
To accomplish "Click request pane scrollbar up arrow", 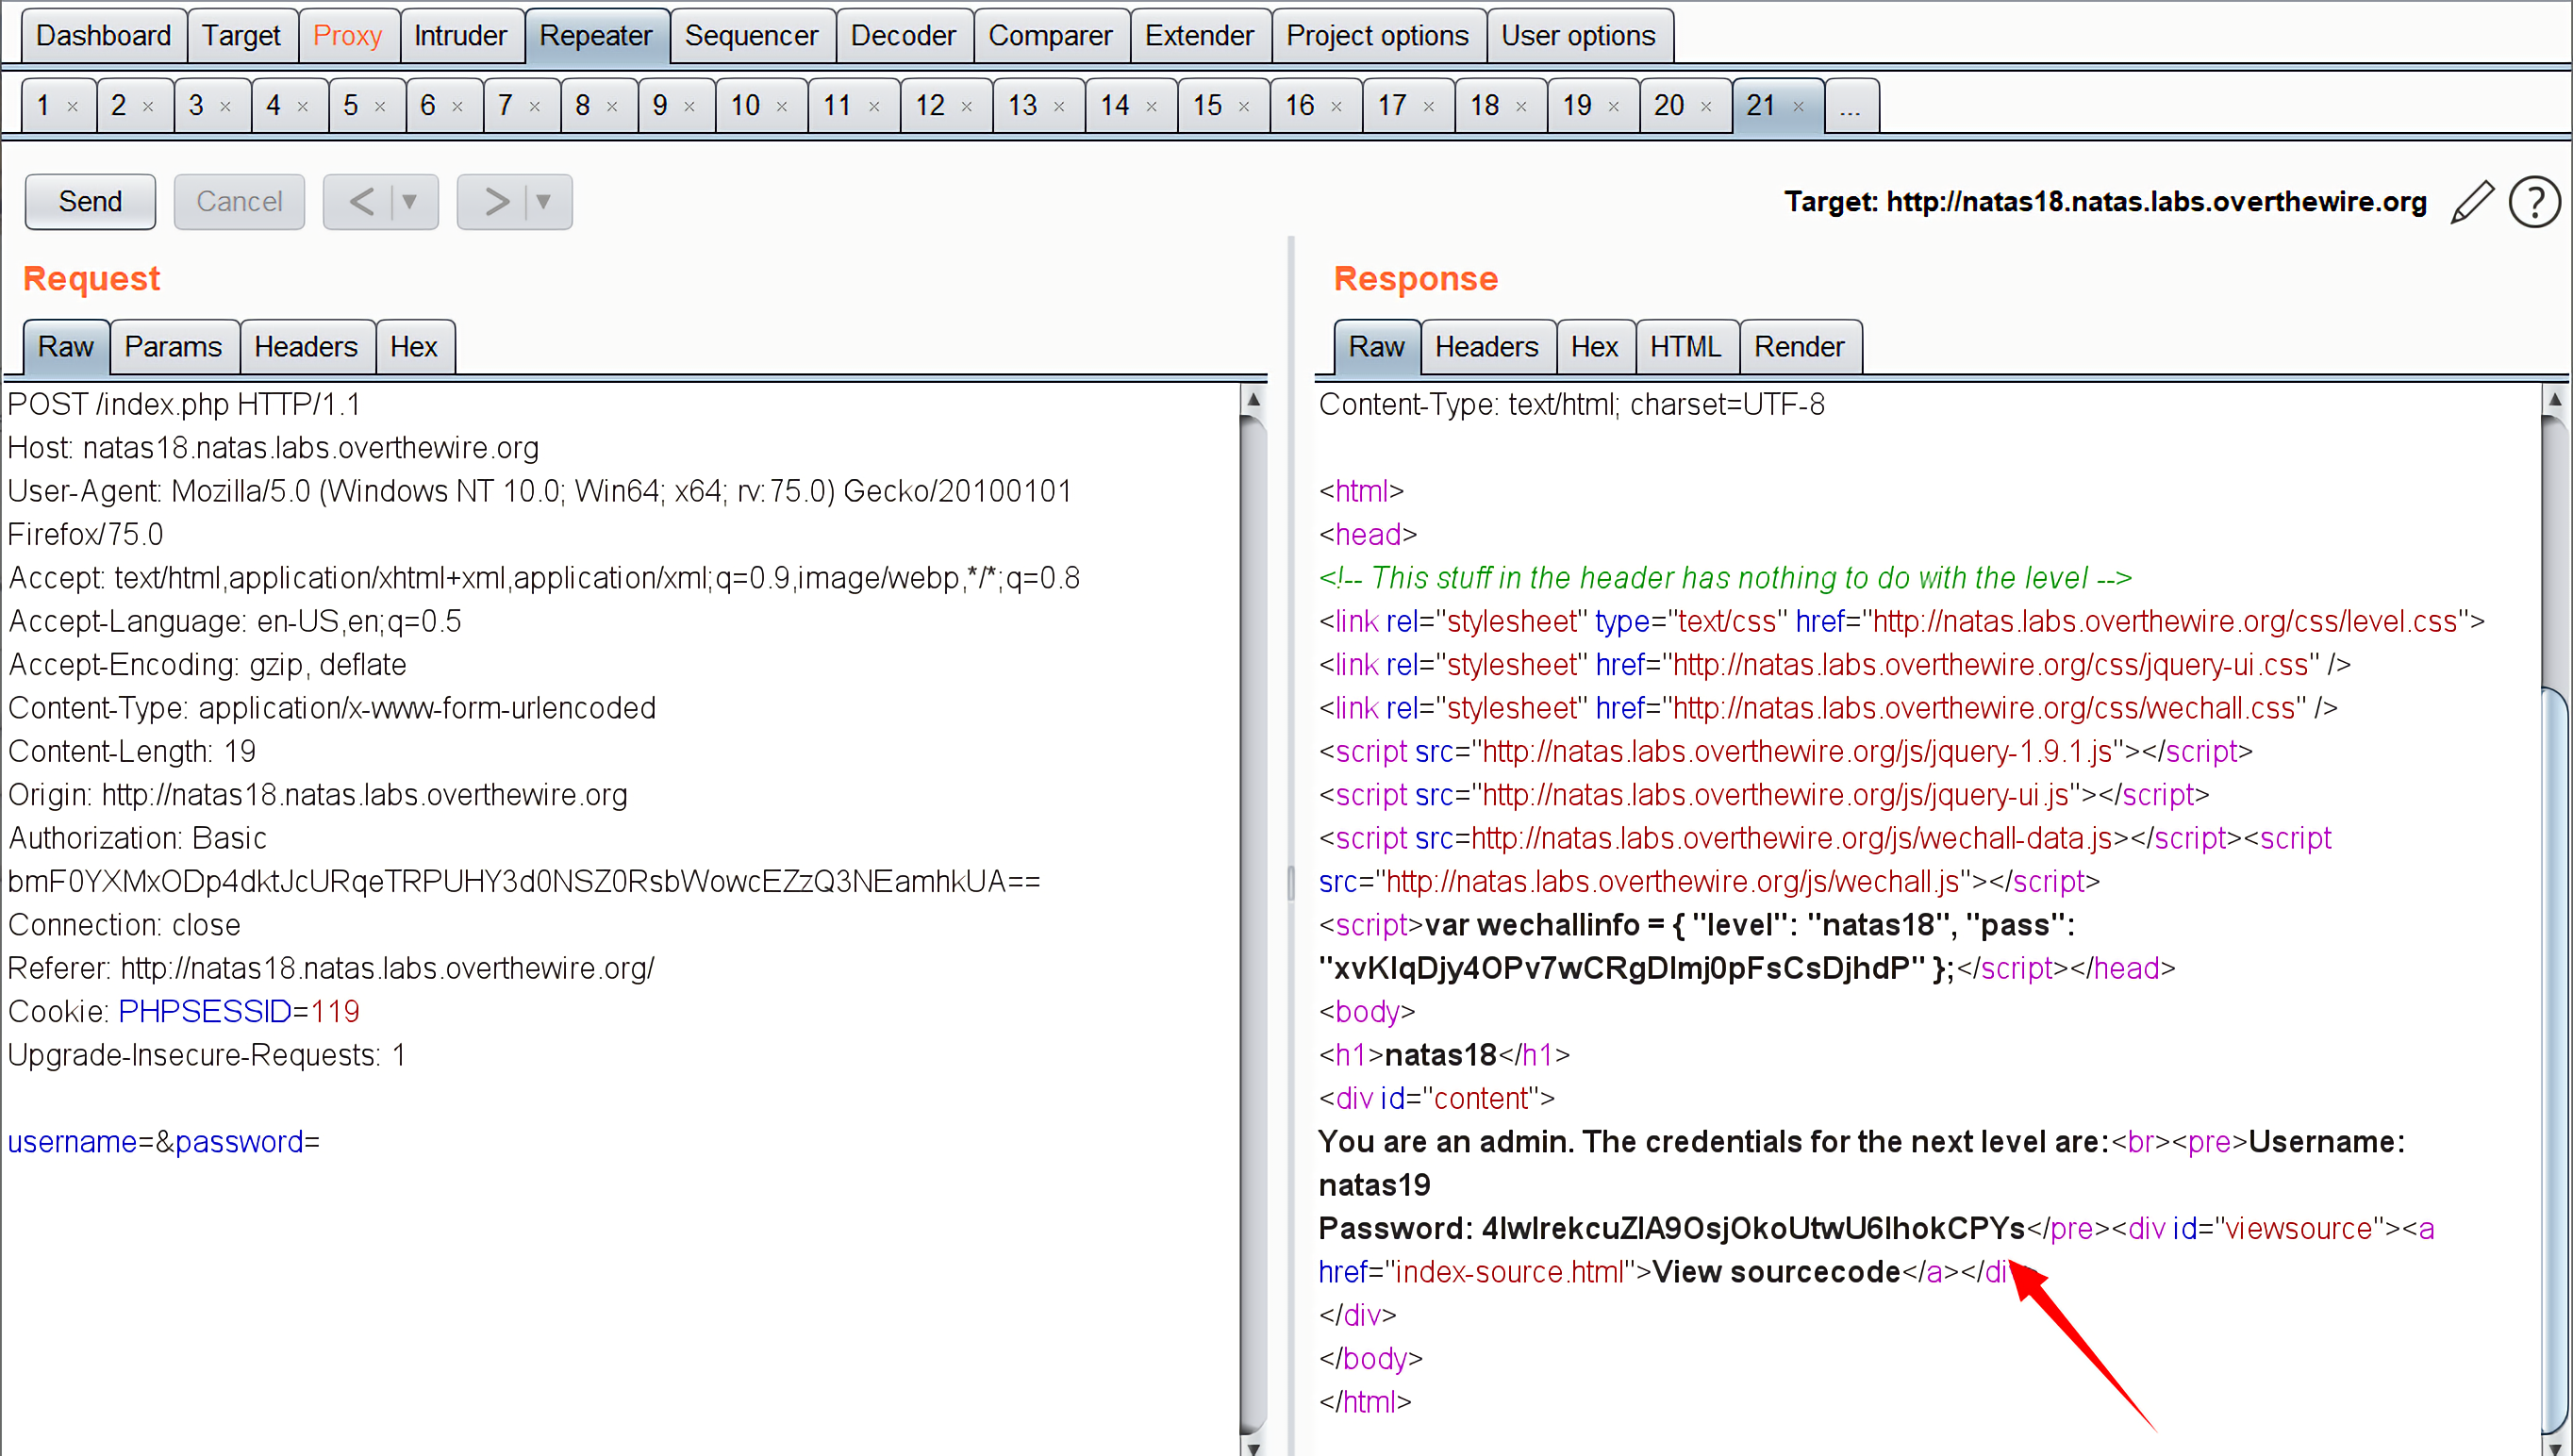I will pyautogui.click(x=1253, y=399).
